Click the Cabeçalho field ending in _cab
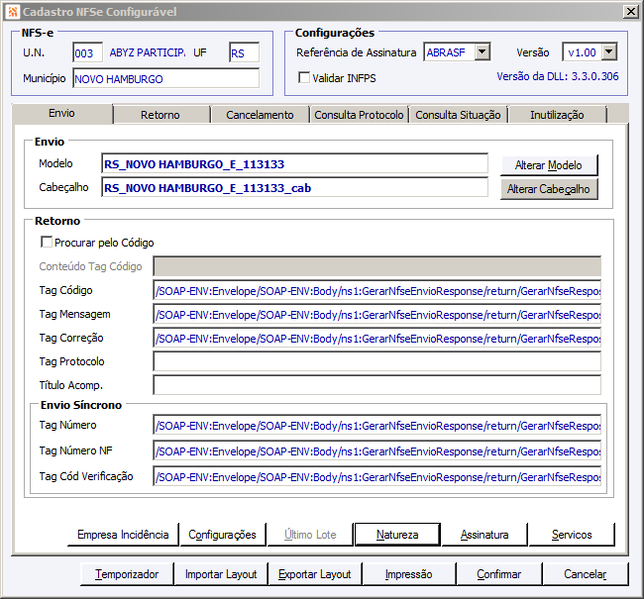Viewport: 644px width, 599px height. 294,188
